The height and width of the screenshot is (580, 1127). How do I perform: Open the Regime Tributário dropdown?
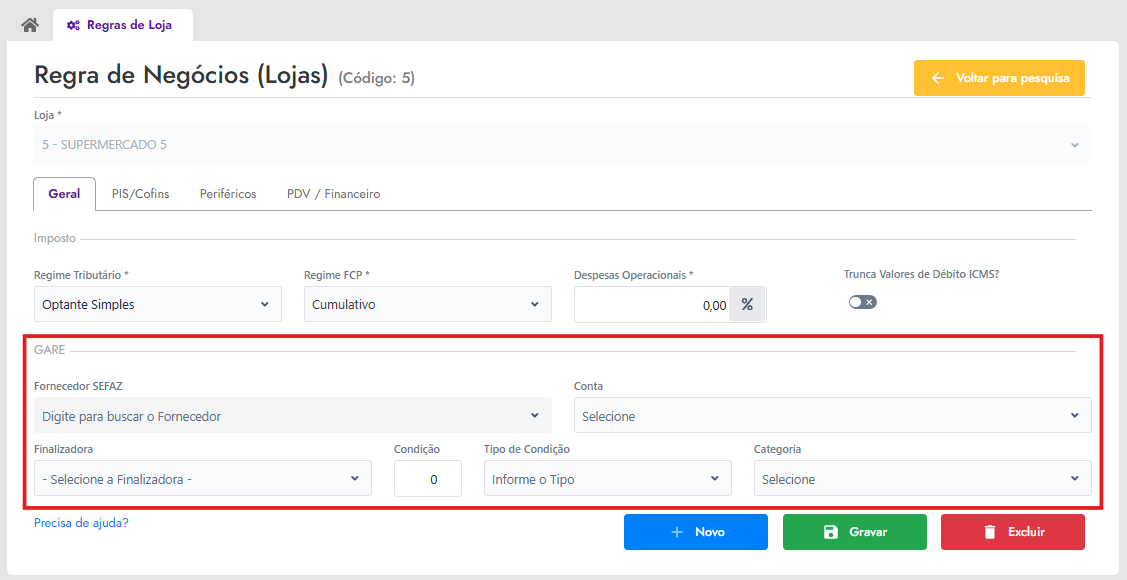157,304
